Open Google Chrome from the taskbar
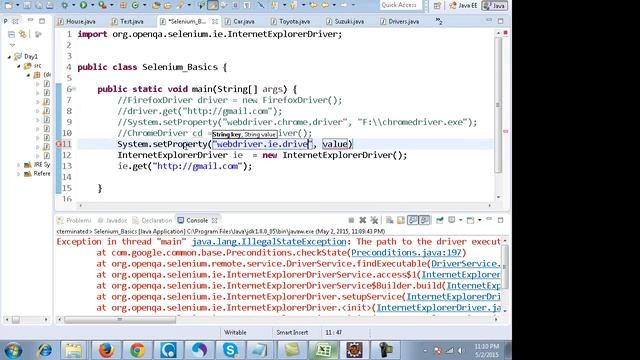This screenshot has height=360, width=640. pos(137,350)
